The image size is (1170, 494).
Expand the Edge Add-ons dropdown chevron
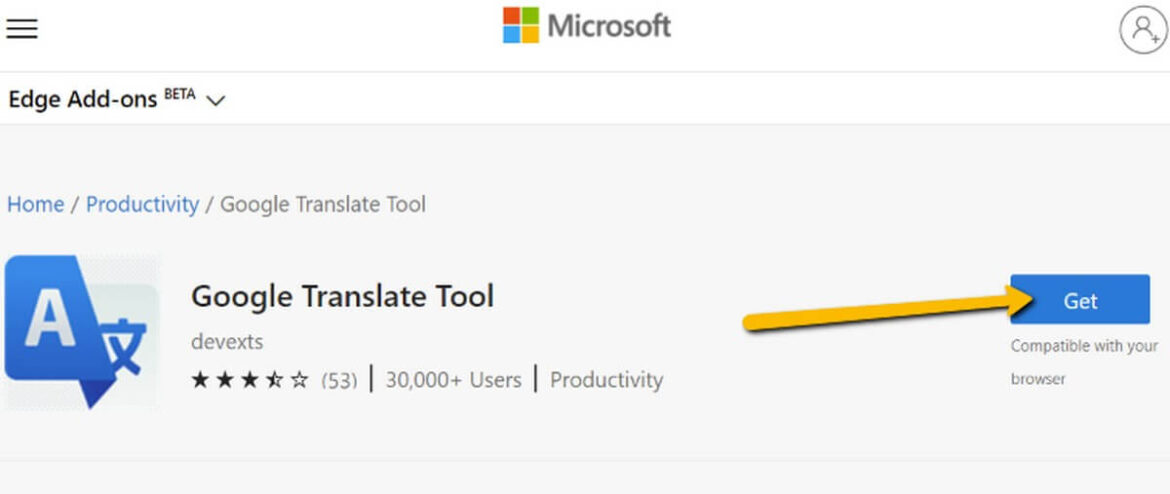point(216,100)
